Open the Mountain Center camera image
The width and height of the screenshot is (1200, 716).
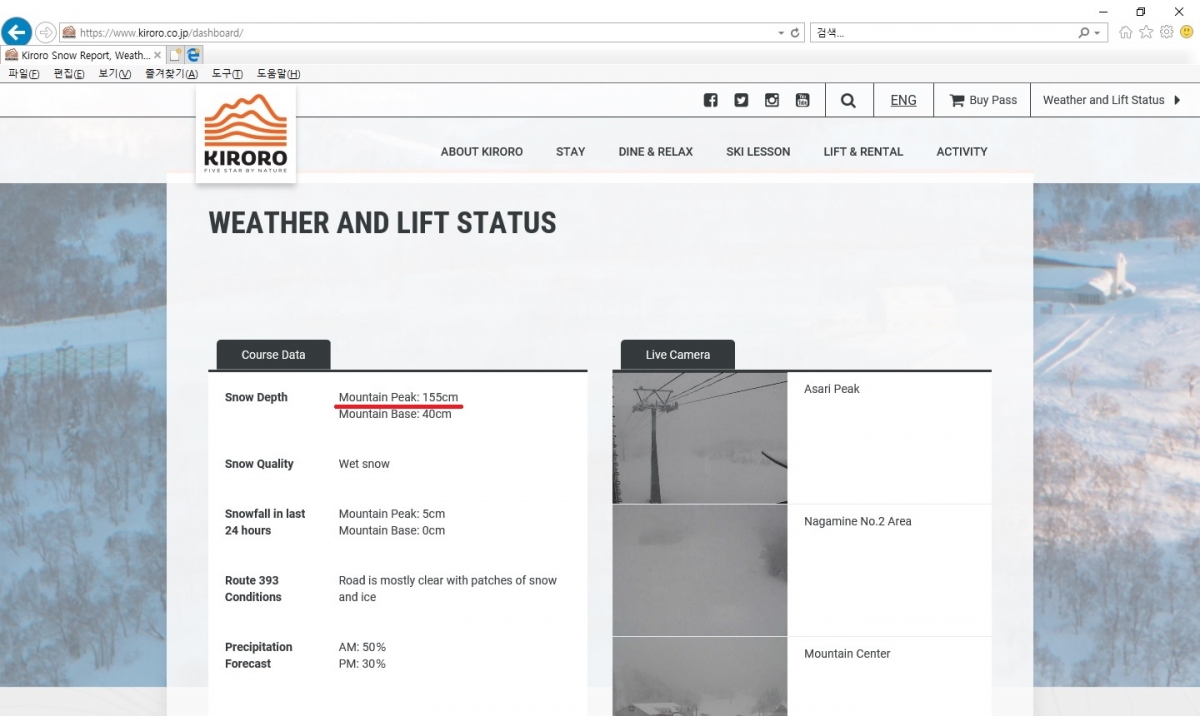point(700,677)
